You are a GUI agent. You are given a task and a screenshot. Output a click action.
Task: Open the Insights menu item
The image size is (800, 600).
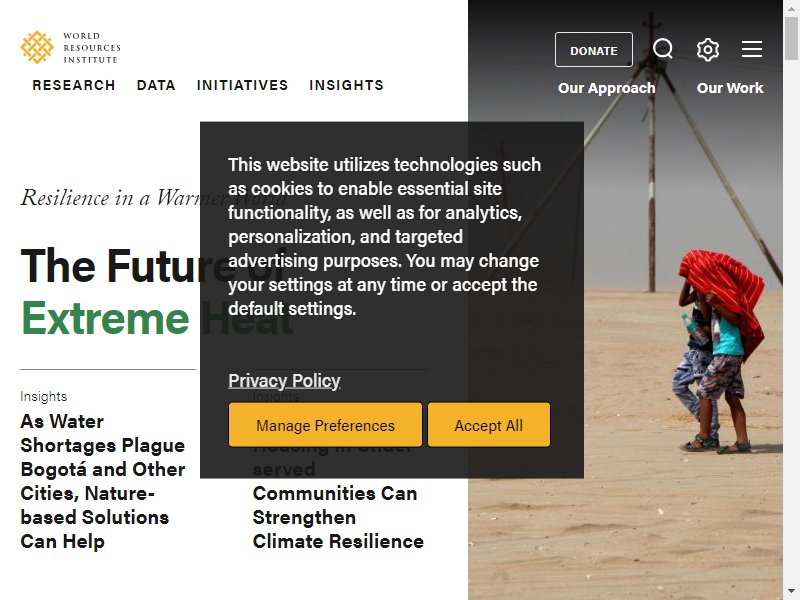(346, 85)
